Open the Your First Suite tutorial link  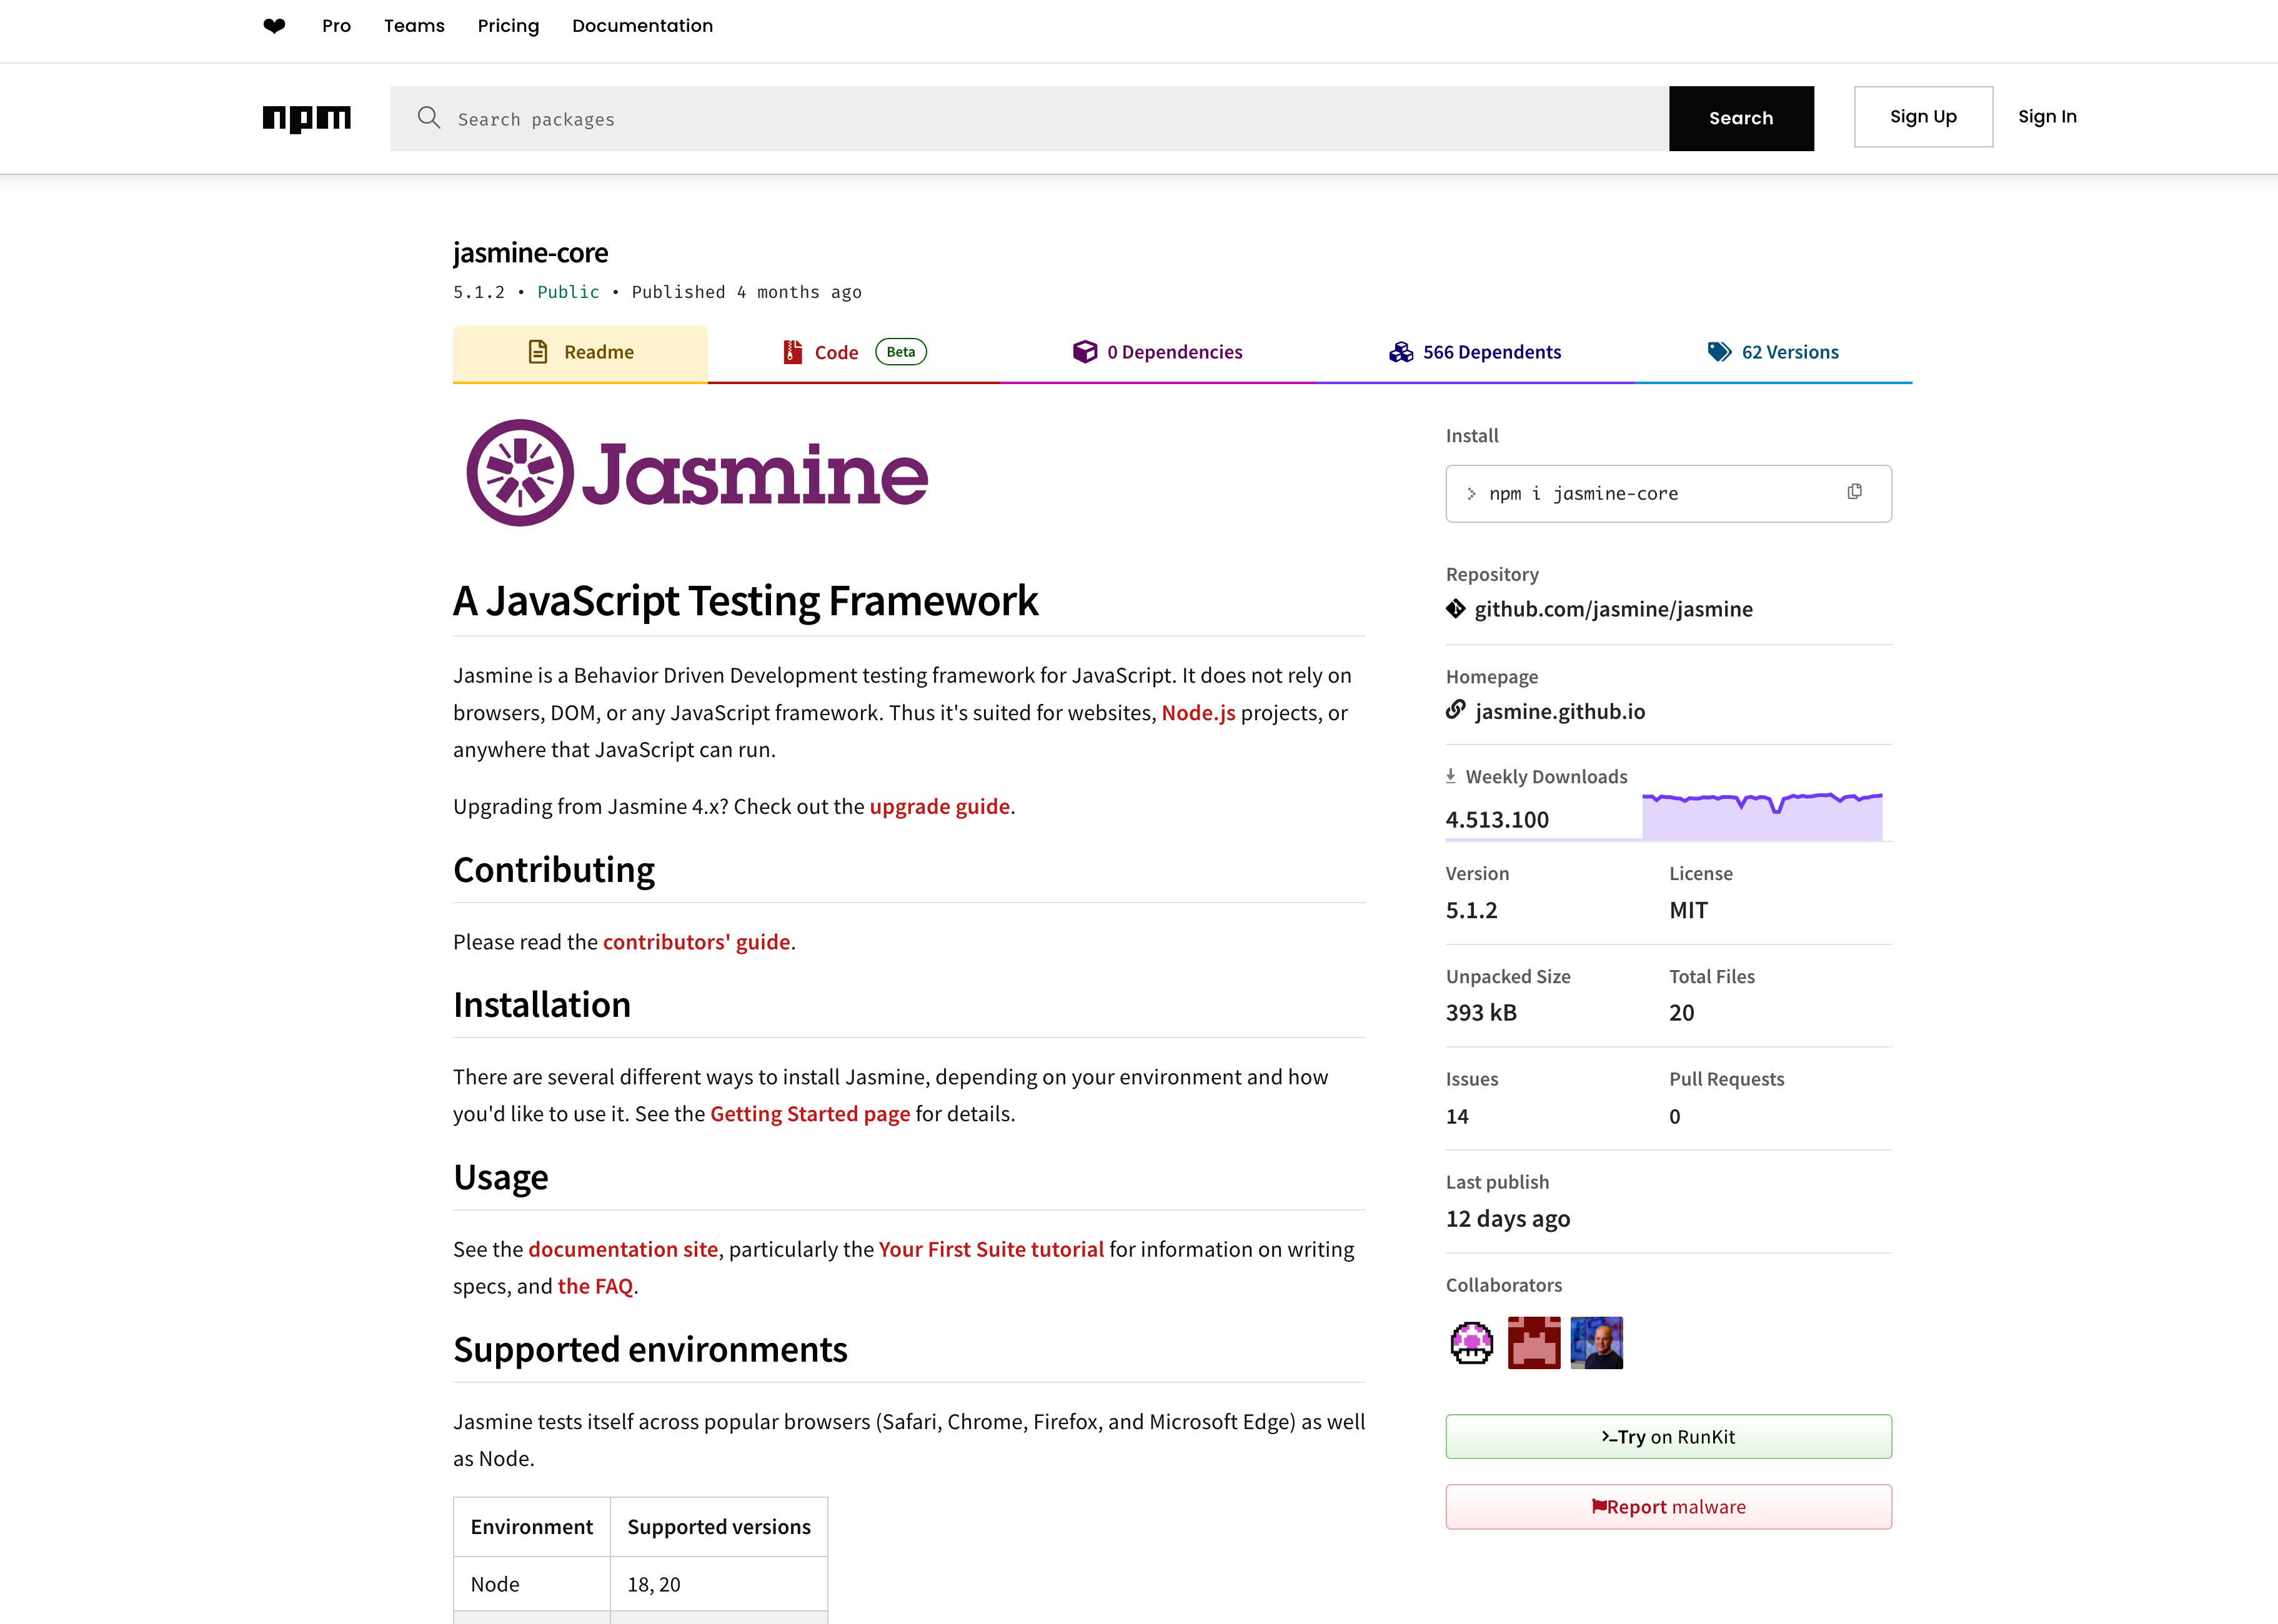coord(991,1249)
